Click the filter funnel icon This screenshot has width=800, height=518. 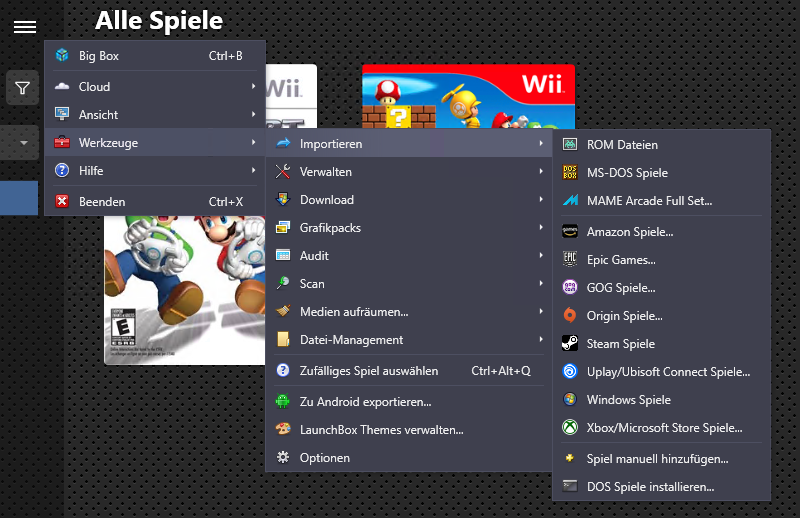(23, 88)
